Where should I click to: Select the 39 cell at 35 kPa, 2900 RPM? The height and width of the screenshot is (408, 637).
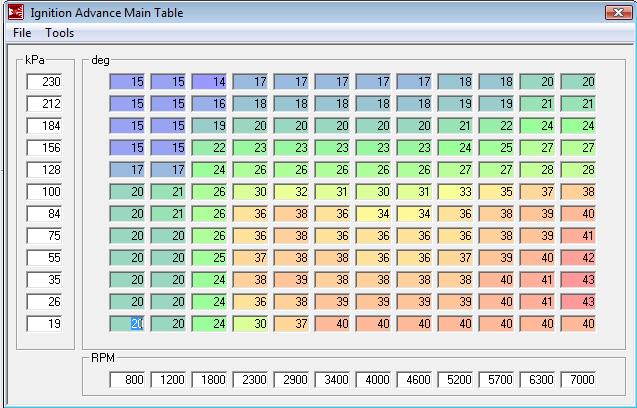[x=291, y=280]
